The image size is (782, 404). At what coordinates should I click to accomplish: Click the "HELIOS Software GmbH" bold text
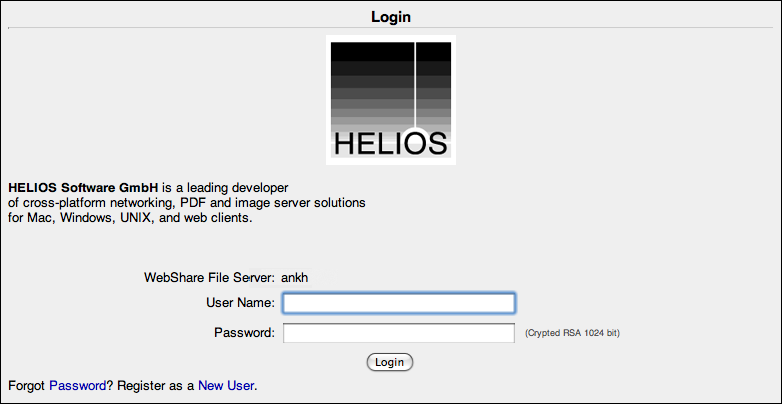[x=83, y=188]
